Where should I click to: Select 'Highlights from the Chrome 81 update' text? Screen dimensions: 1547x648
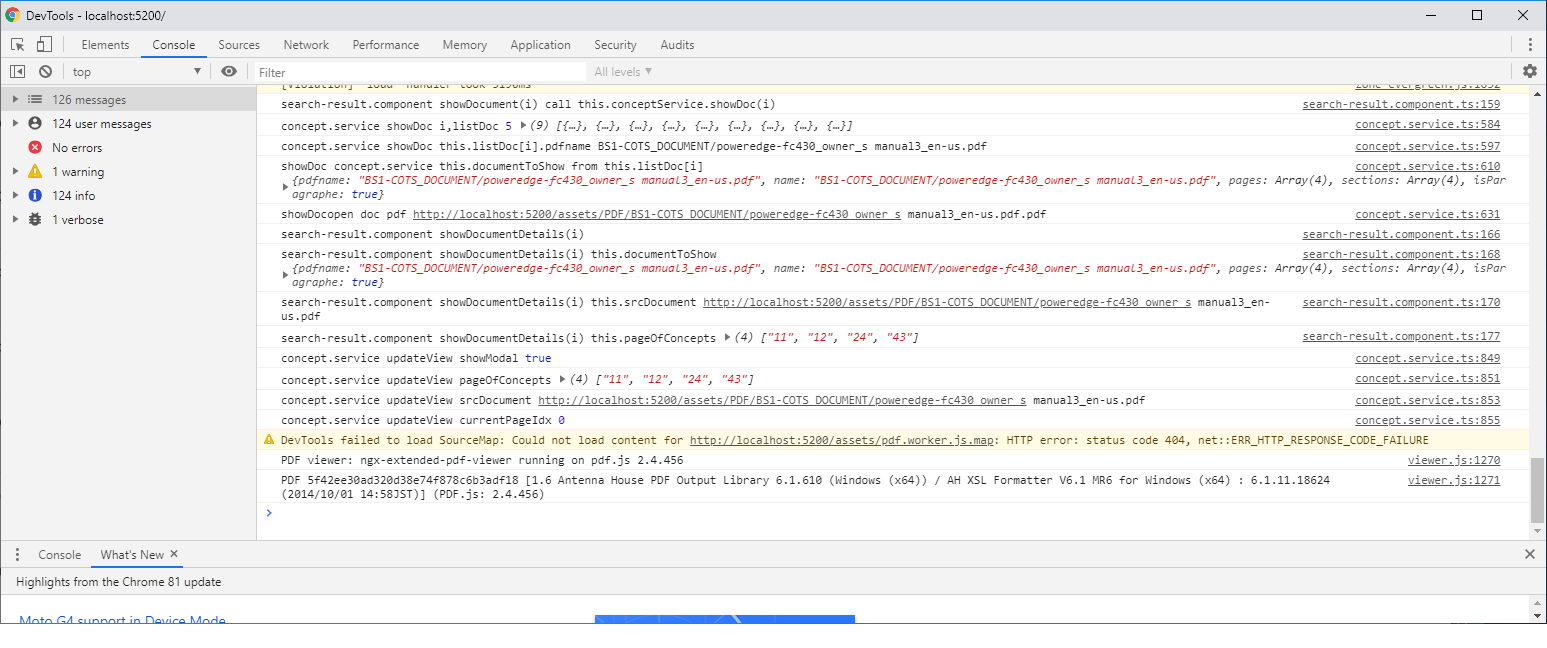[118, 582]
